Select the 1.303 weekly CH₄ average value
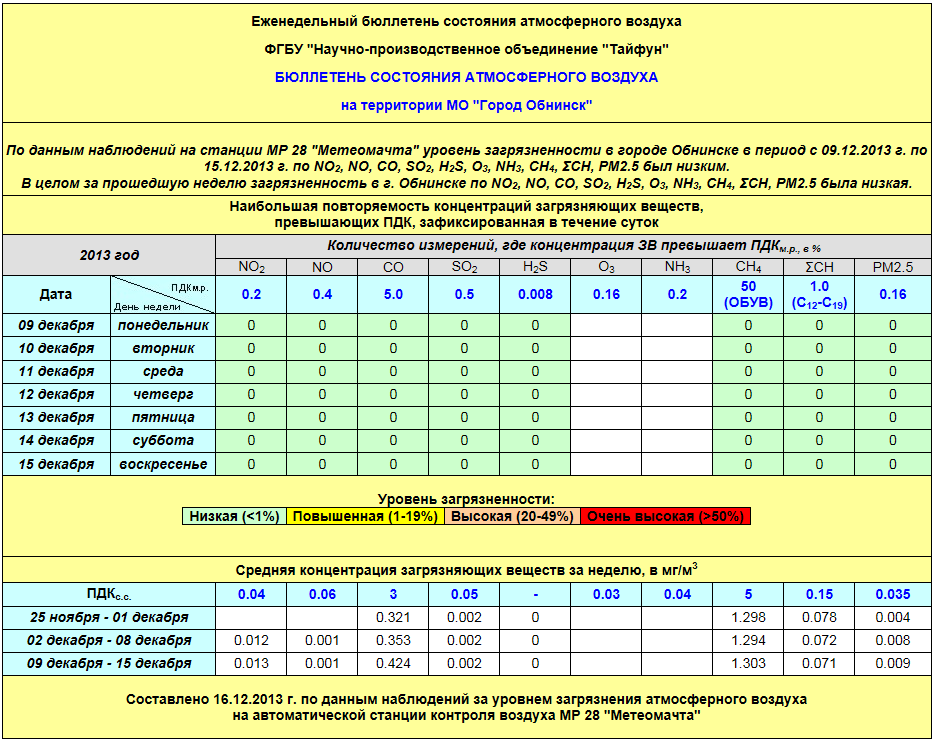Image resolution: width=934 pixels, height=742 pixels. click(x=748, y=663)
